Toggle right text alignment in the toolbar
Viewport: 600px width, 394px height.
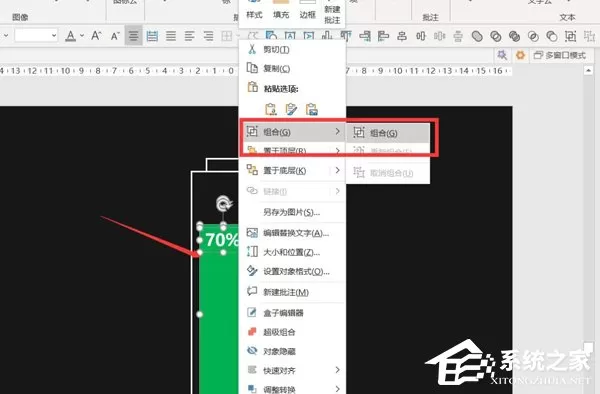click(x=209, y=36)
